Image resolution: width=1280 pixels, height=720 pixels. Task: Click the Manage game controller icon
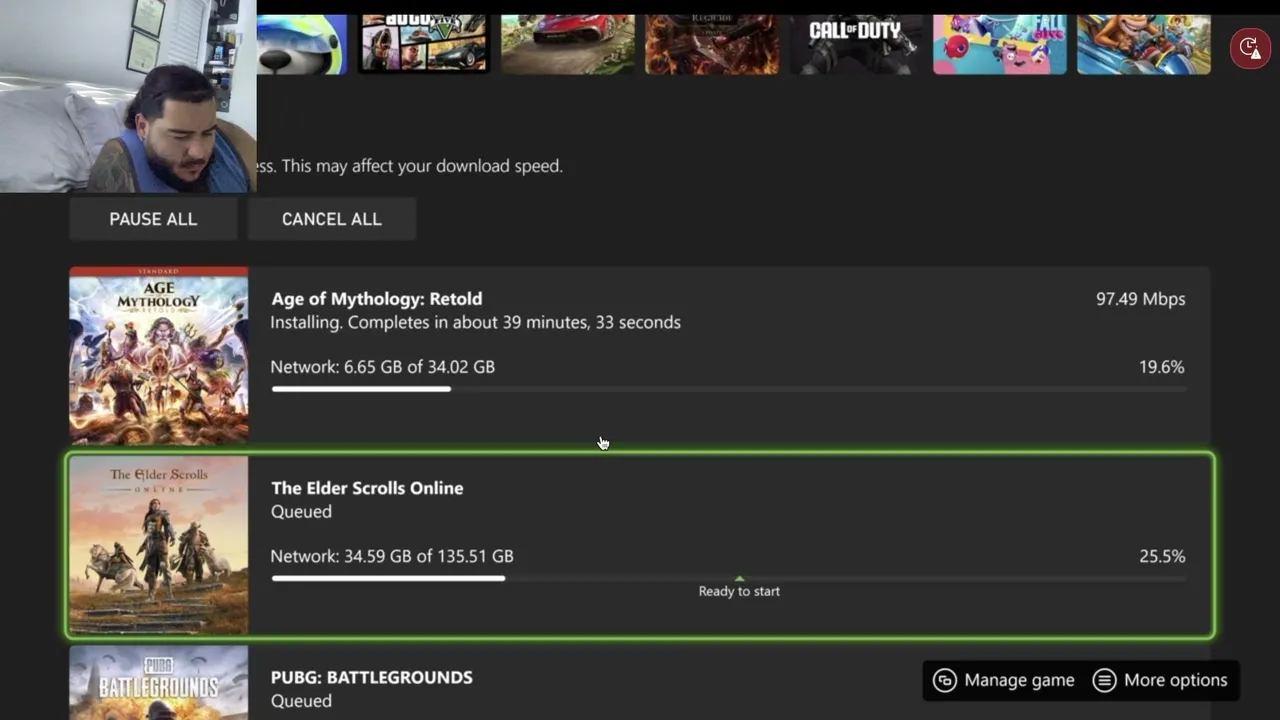[944, 680]
